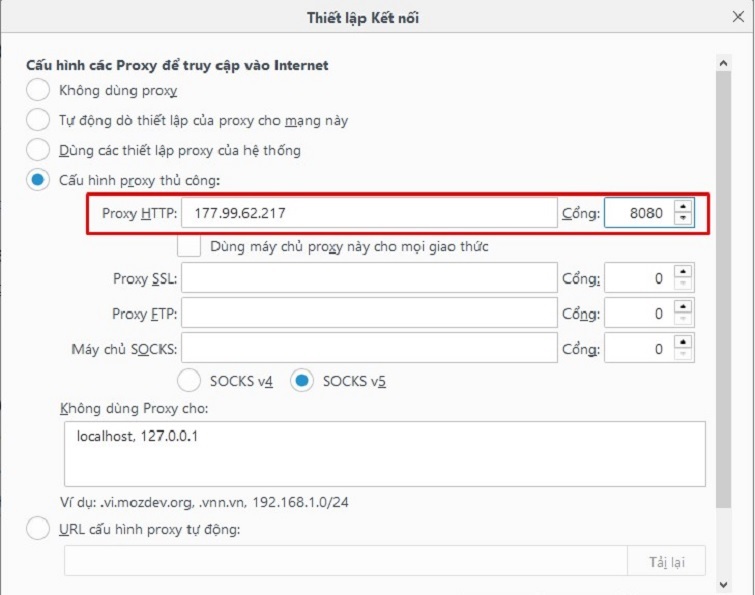Select "Dùng các thiết lập proxy của hệ thống"
The width and height of the screenshot is (755, 595).
point(38,150)
